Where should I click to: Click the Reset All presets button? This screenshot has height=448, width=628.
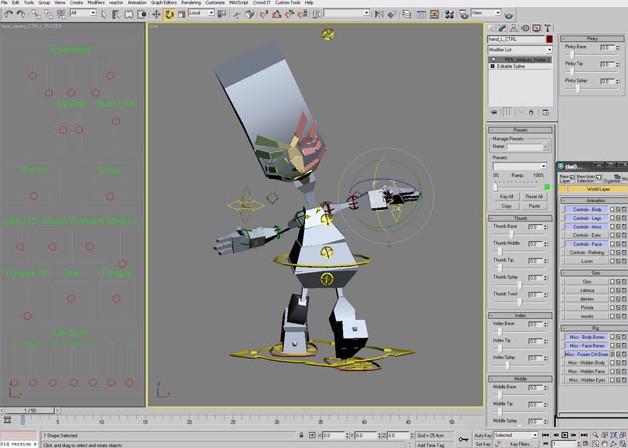tap(533, 197)
